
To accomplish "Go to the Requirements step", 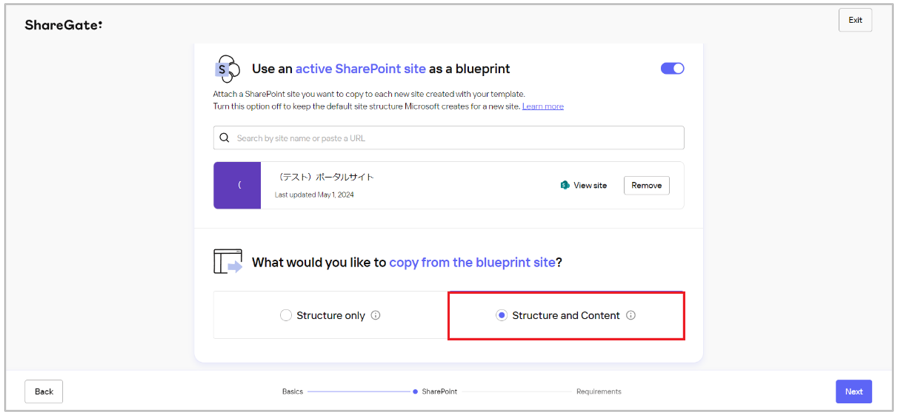I will 598,392.
